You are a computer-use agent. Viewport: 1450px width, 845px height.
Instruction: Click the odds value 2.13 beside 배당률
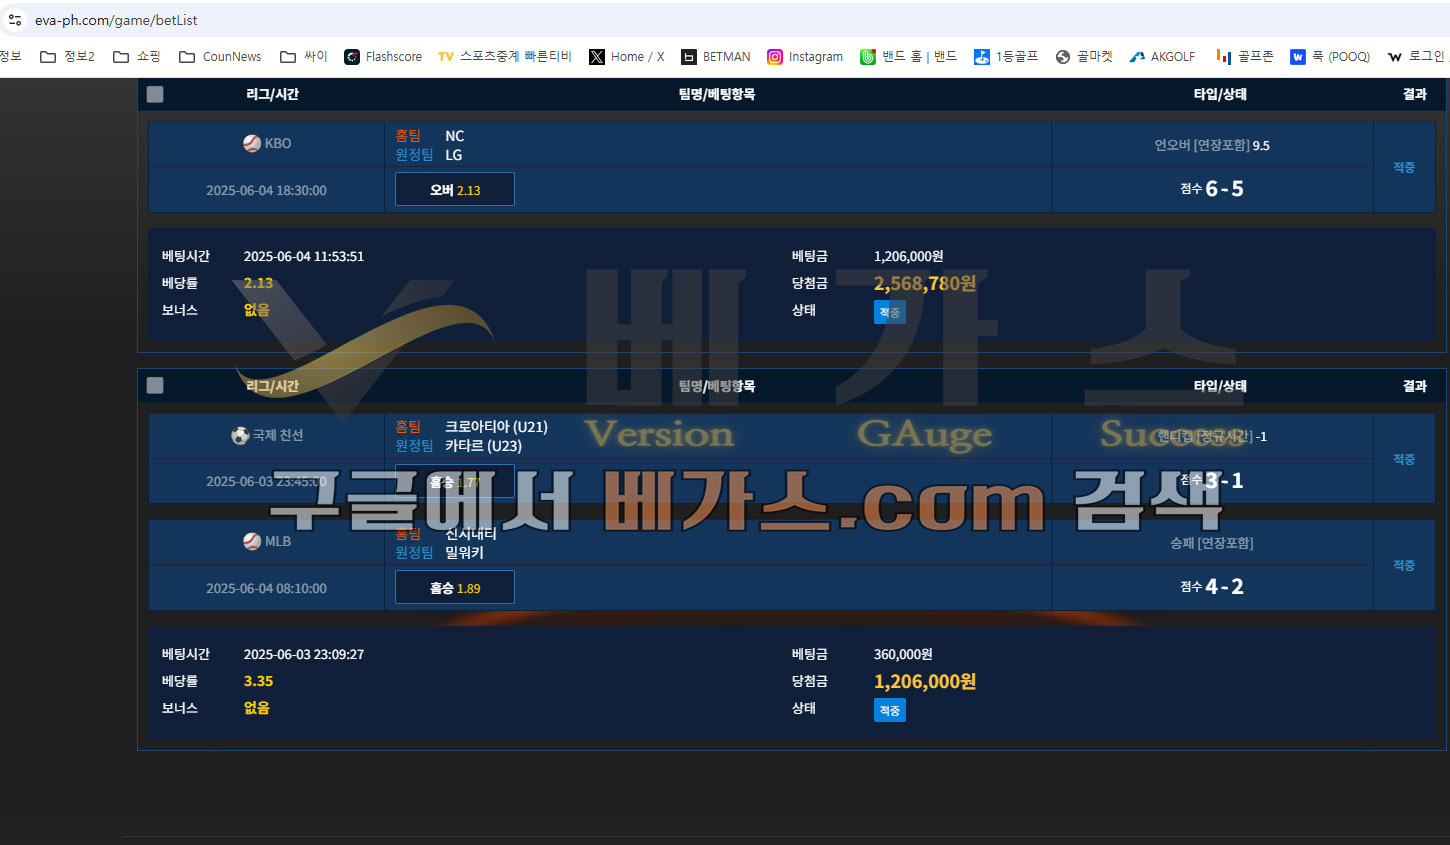click(x=258, y=283)
